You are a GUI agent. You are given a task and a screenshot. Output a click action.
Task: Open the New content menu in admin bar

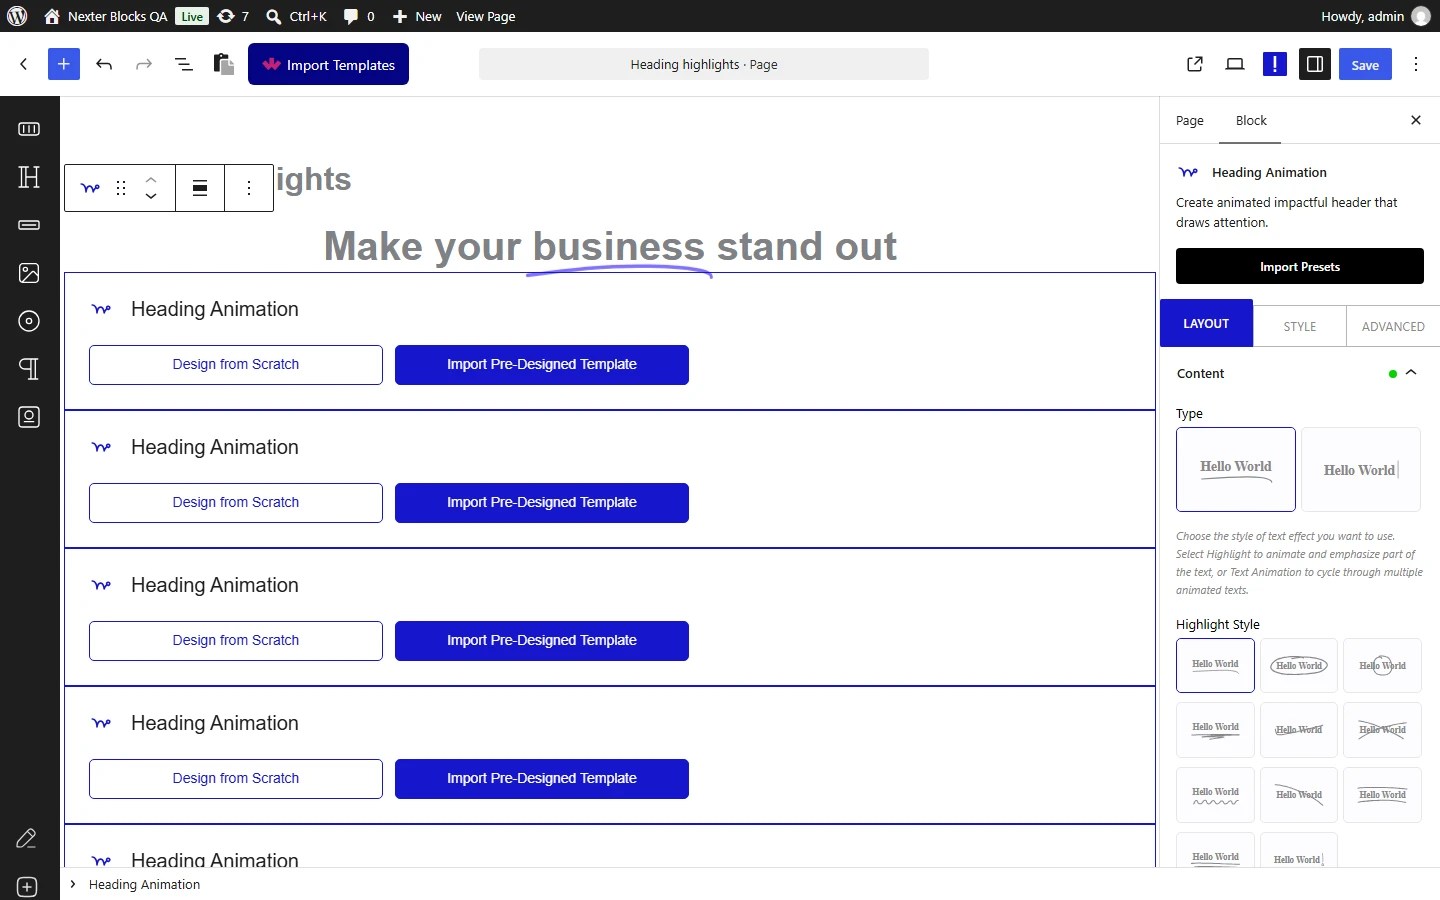click(417, 16)
